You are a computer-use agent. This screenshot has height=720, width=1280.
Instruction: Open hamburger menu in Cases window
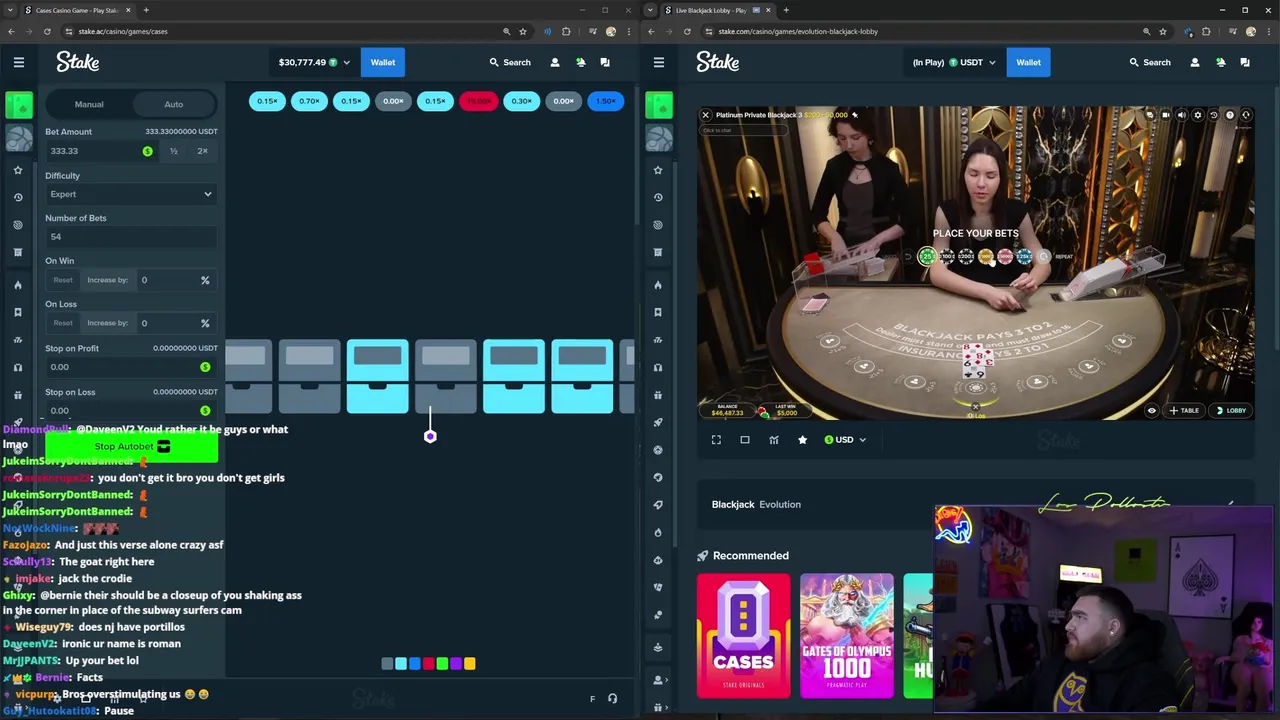[19, 62]
